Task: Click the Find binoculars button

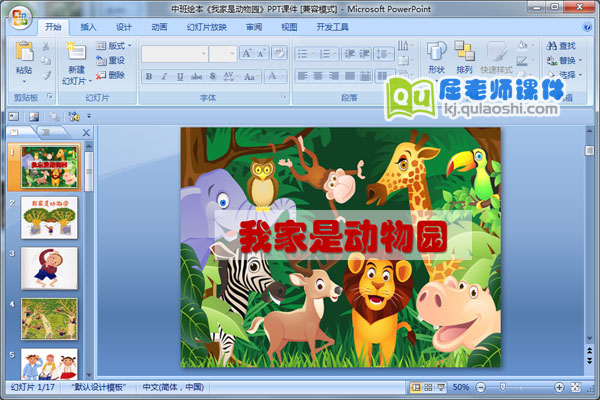Action: pyautogui.click(x=561, y=46)
